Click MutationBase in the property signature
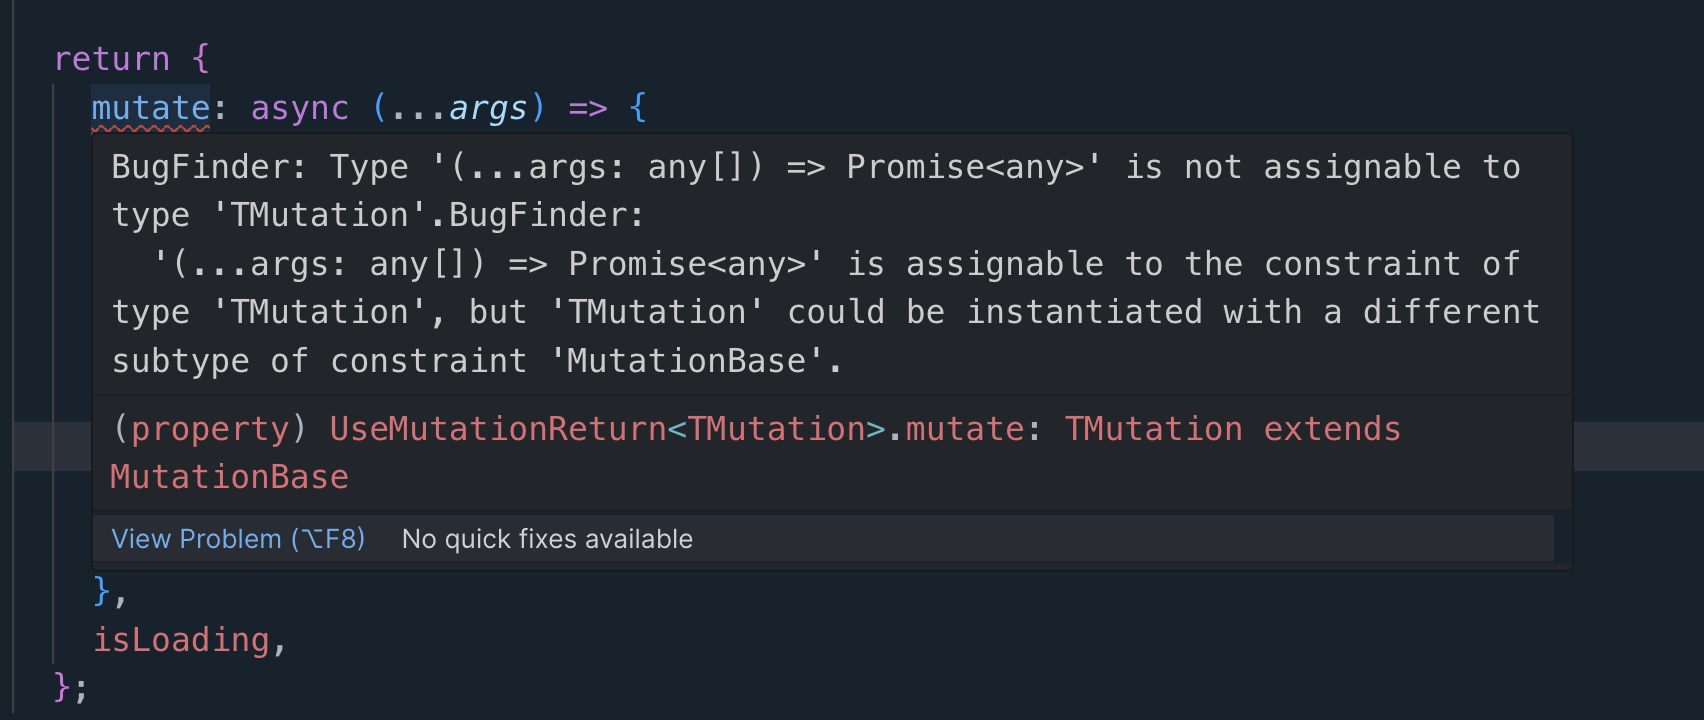The image size is (1704, 720). pos(229,477)
